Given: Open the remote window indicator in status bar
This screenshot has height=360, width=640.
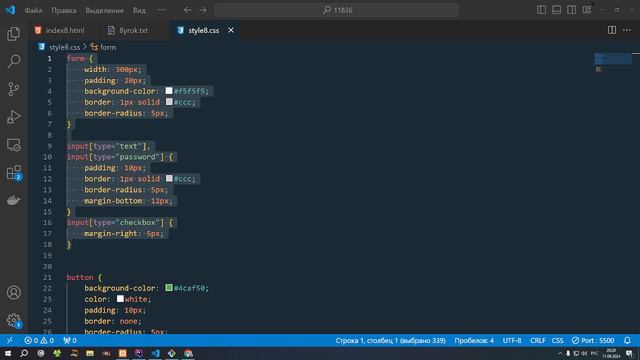Looking at the screenshot, I should pos(9,340).
